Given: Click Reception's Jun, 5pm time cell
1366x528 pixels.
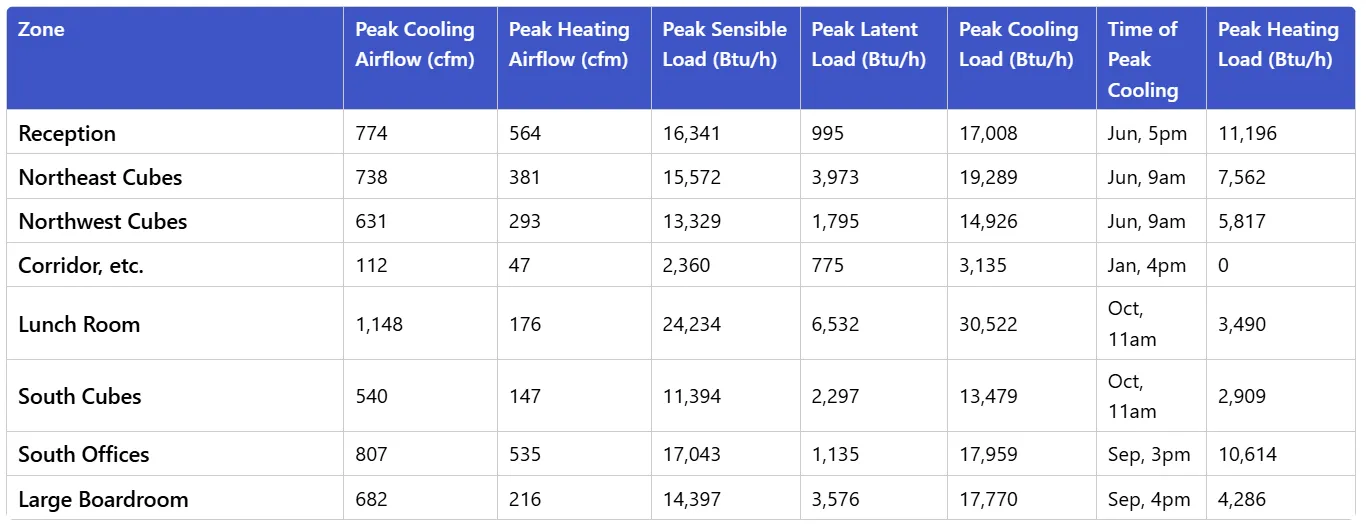Looking at the screenshot, I should point(1146,134).
